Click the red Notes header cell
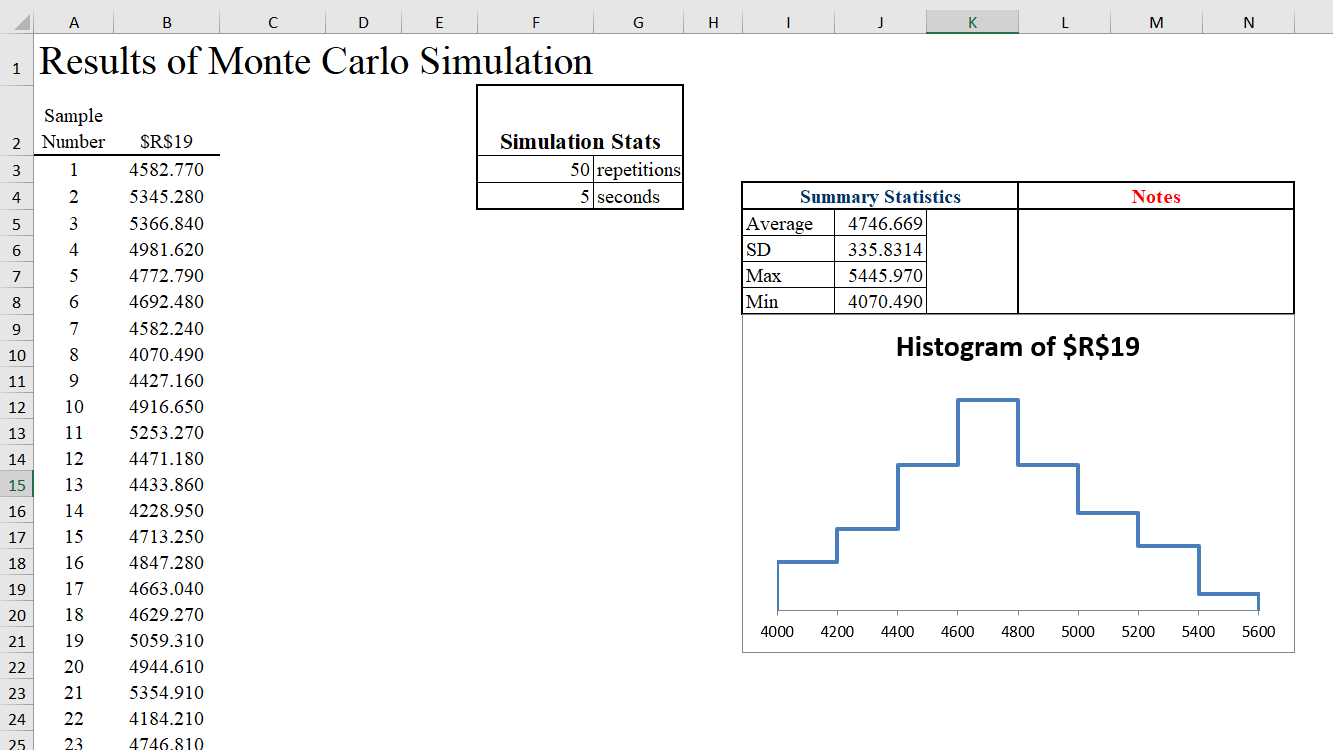Screen dimensions: 1333x750 [x=1156, y=197]
